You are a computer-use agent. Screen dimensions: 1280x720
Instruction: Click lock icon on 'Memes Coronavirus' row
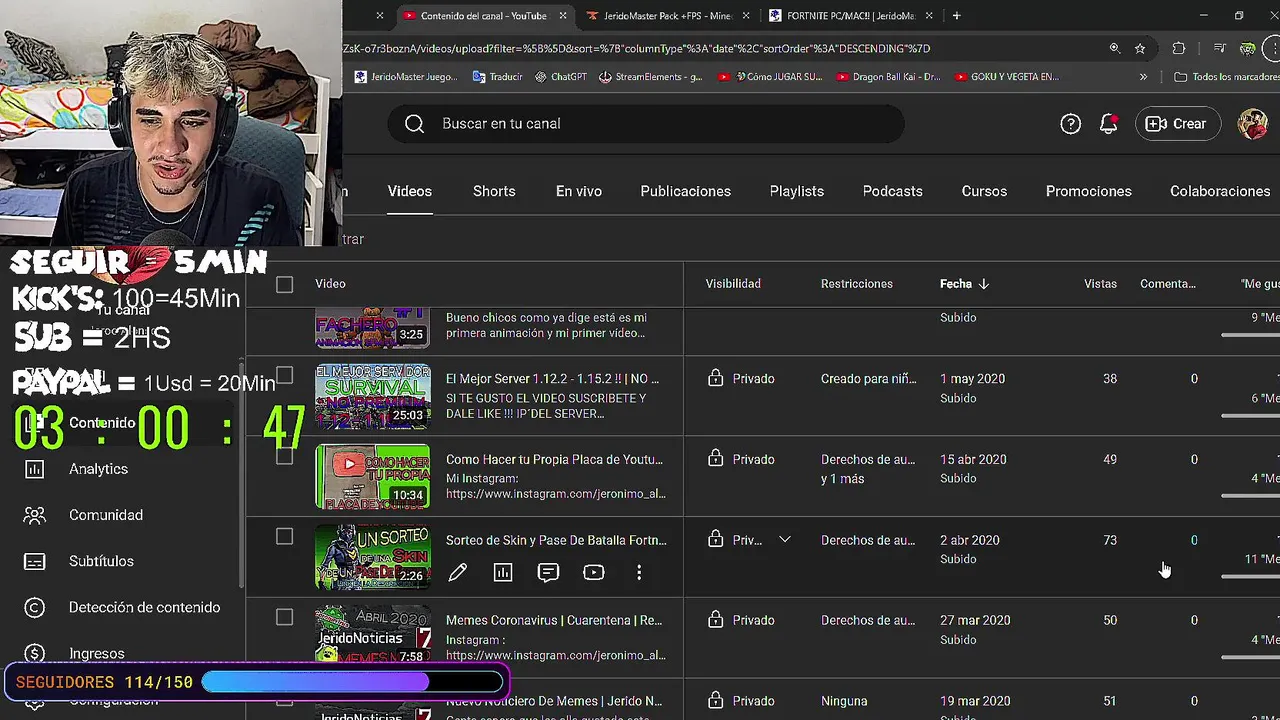pos(715,620)
